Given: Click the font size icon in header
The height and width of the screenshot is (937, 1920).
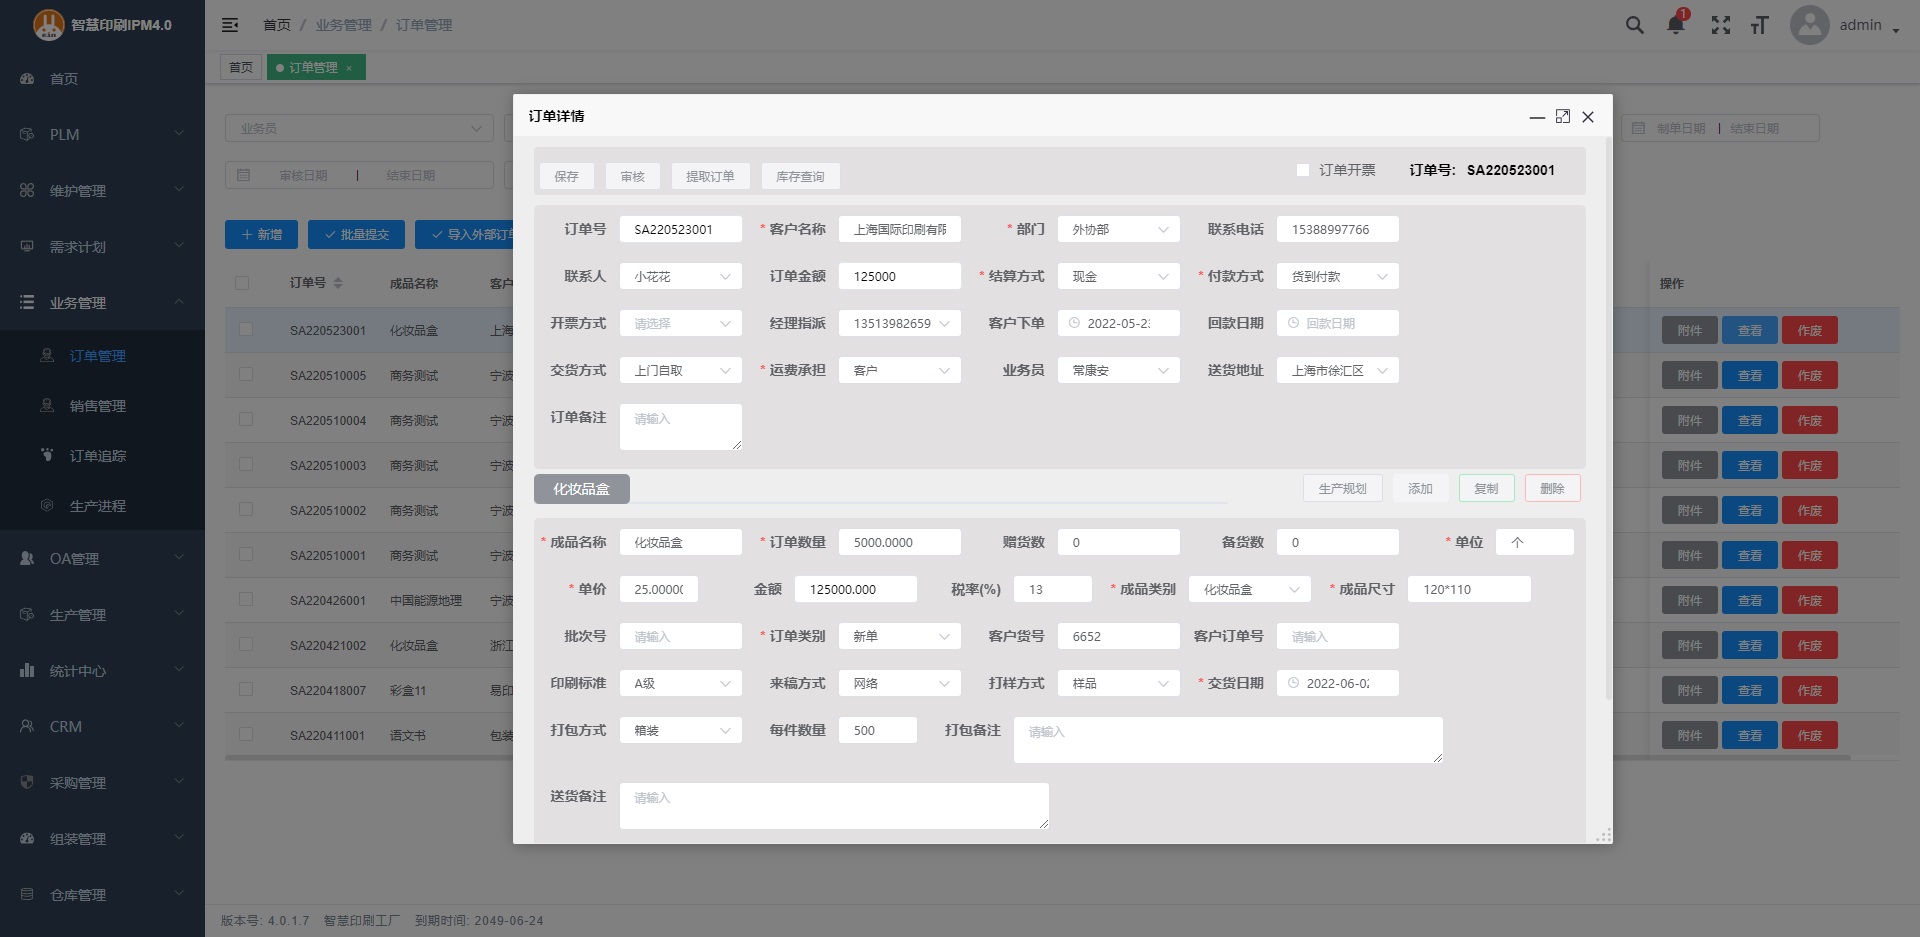Looking at the screenshot, I should click(1760, 25).
